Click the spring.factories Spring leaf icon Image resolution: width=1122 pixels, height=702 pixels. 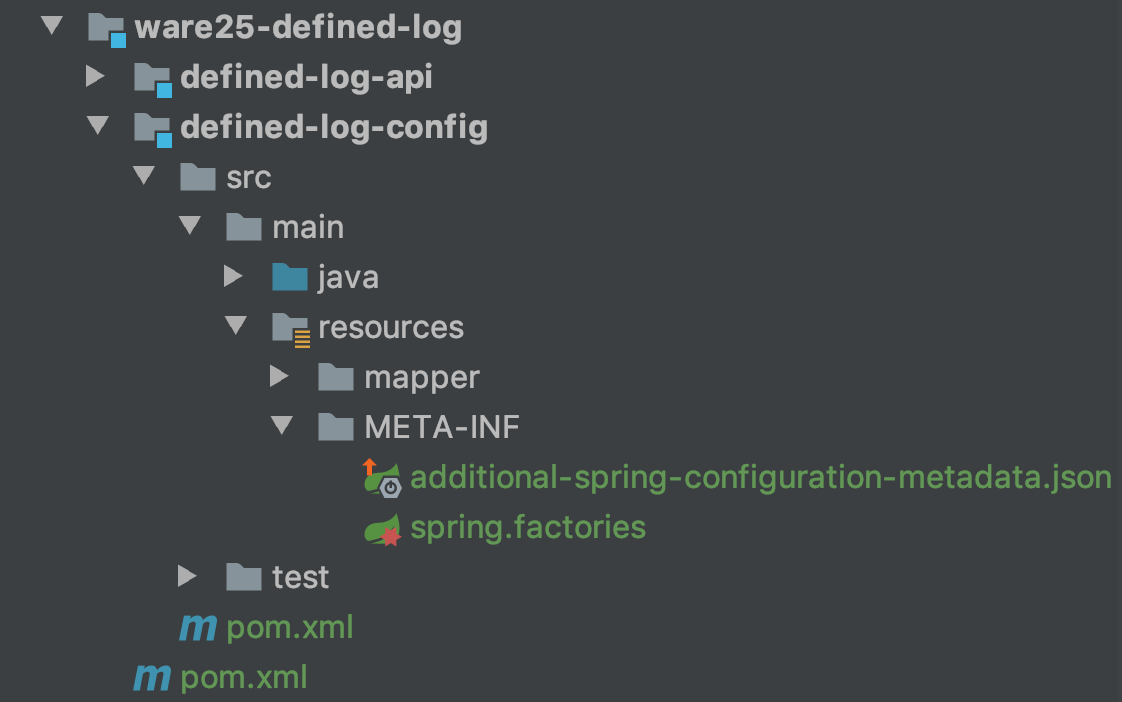[381, 527]
